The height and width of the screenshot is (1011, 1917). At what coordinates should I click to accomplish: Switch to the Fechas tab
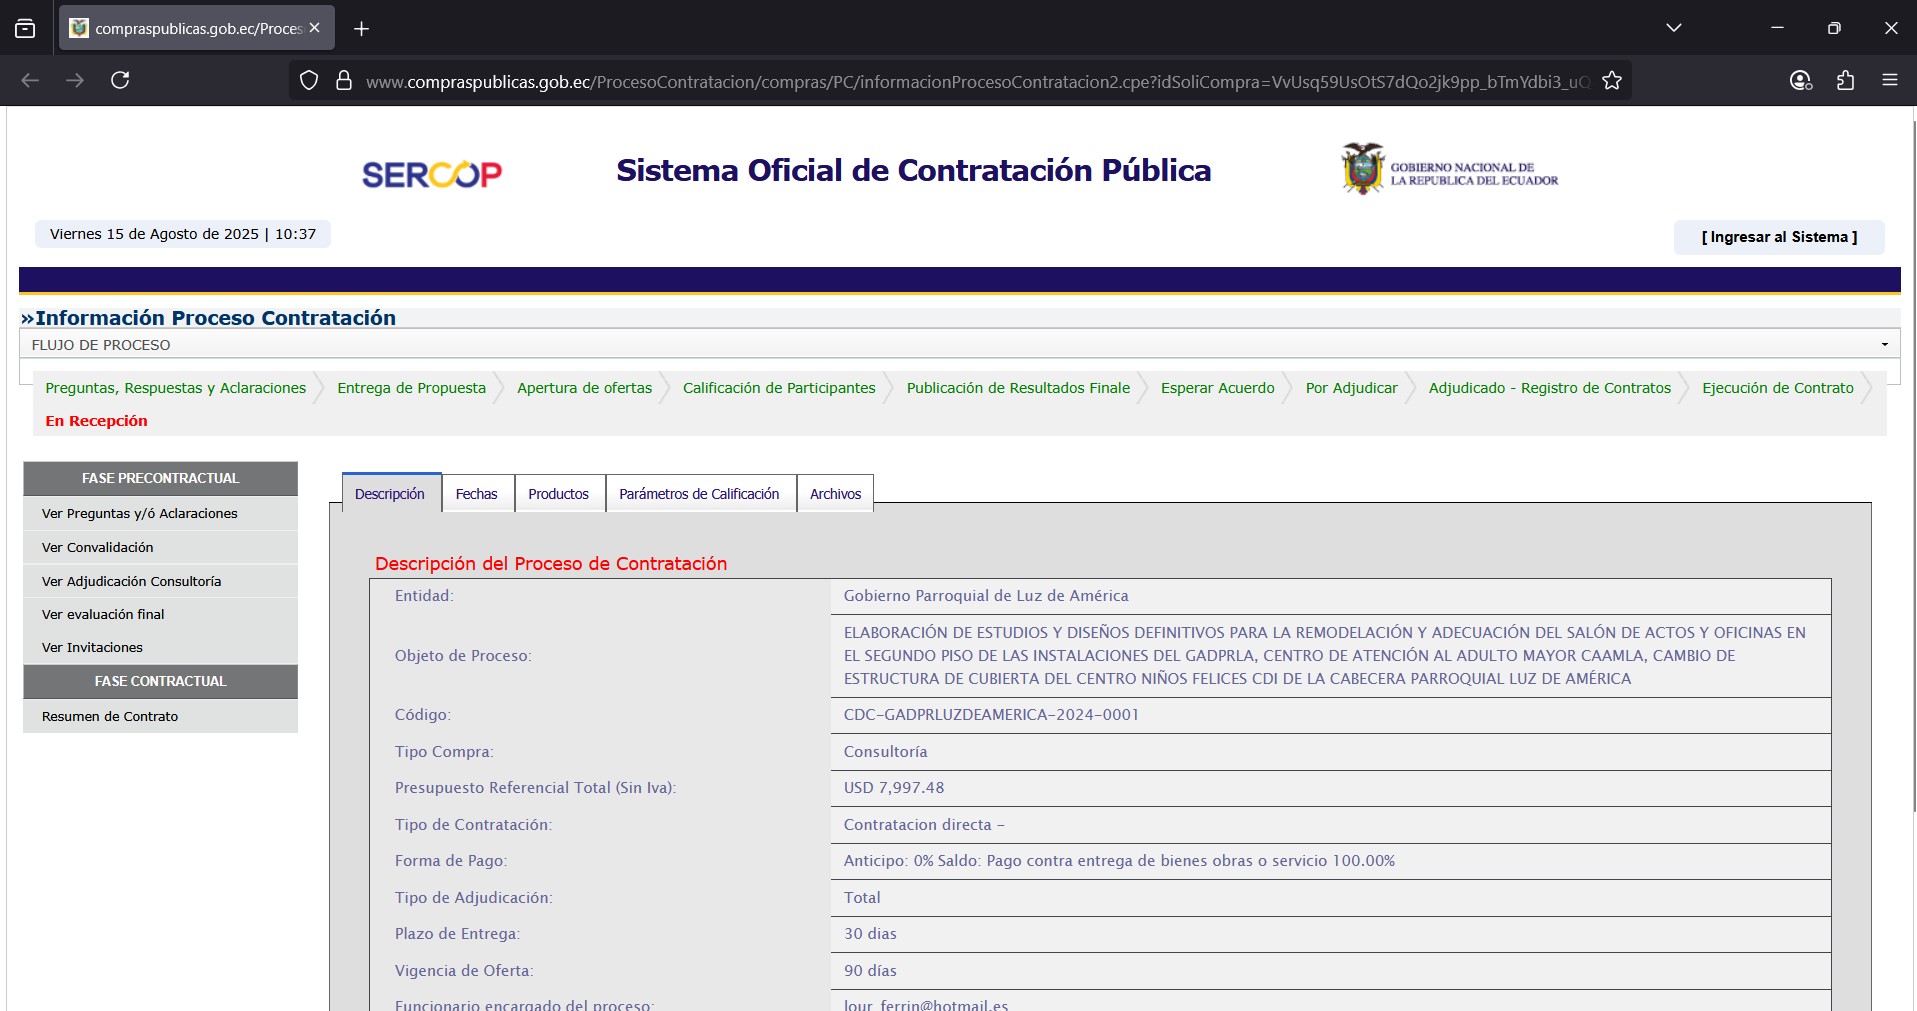click(476, 494)
